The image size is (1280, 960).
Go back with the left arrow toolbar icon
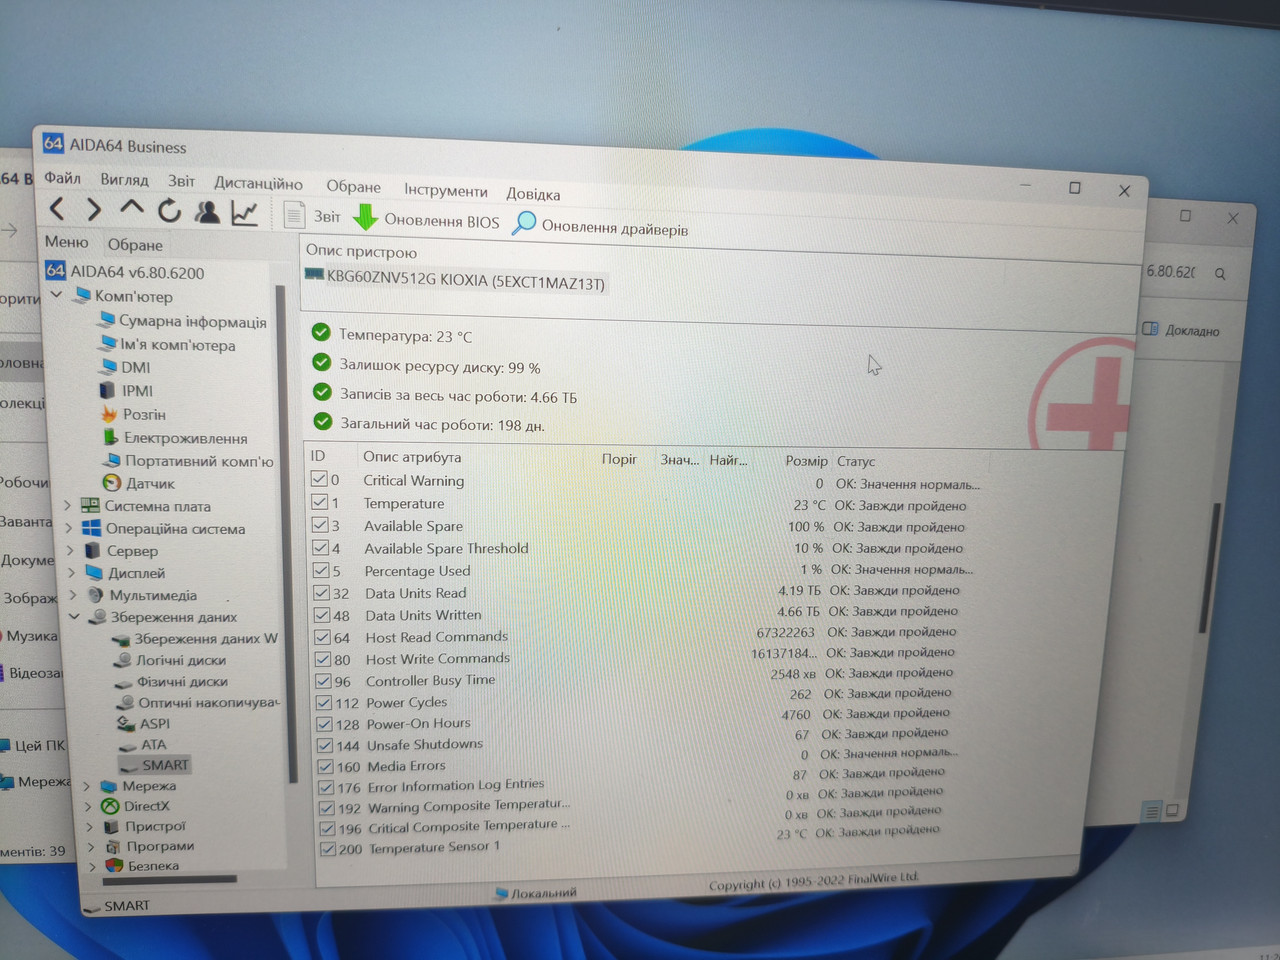[58, 208]
